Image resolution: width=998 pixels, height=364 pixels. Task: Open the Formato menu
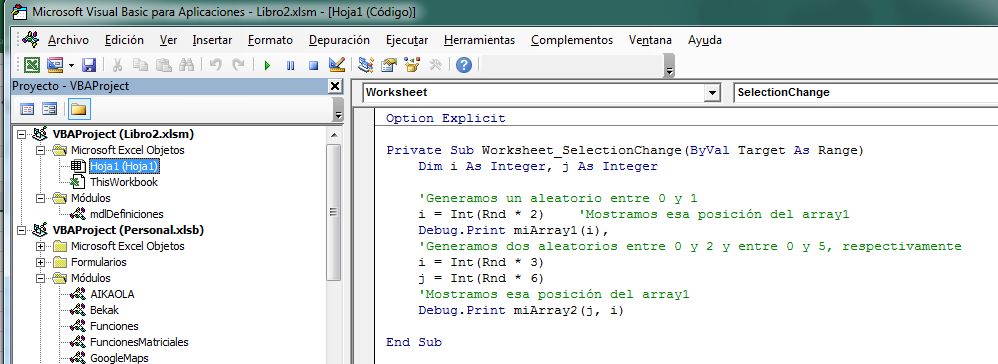tap(271, 40)
